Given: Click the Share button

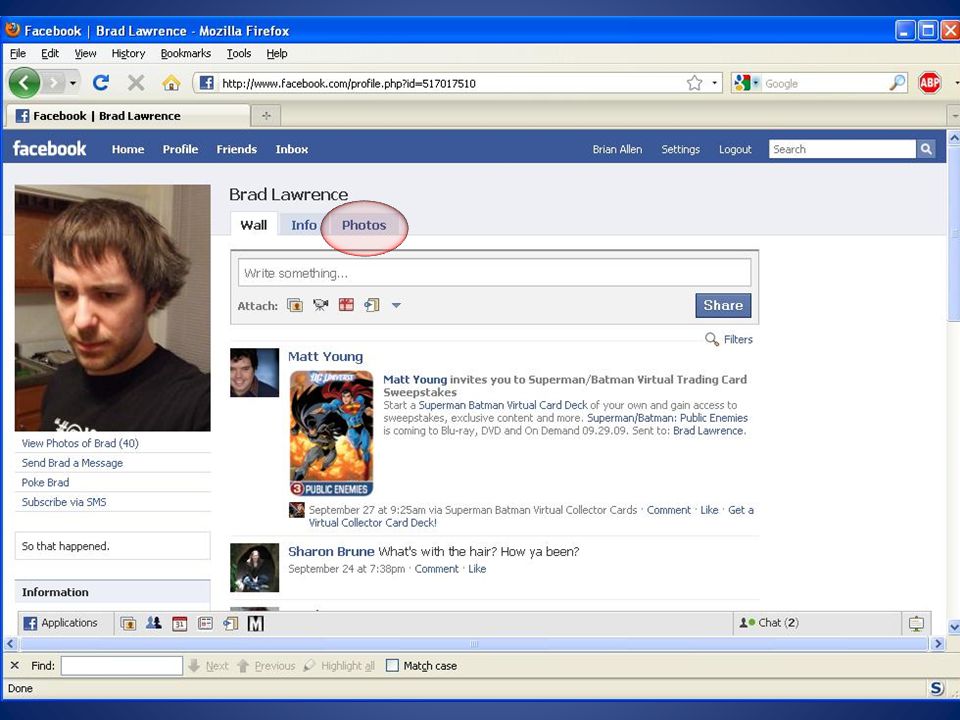Looking at the screenshot, I should [723, 305].
